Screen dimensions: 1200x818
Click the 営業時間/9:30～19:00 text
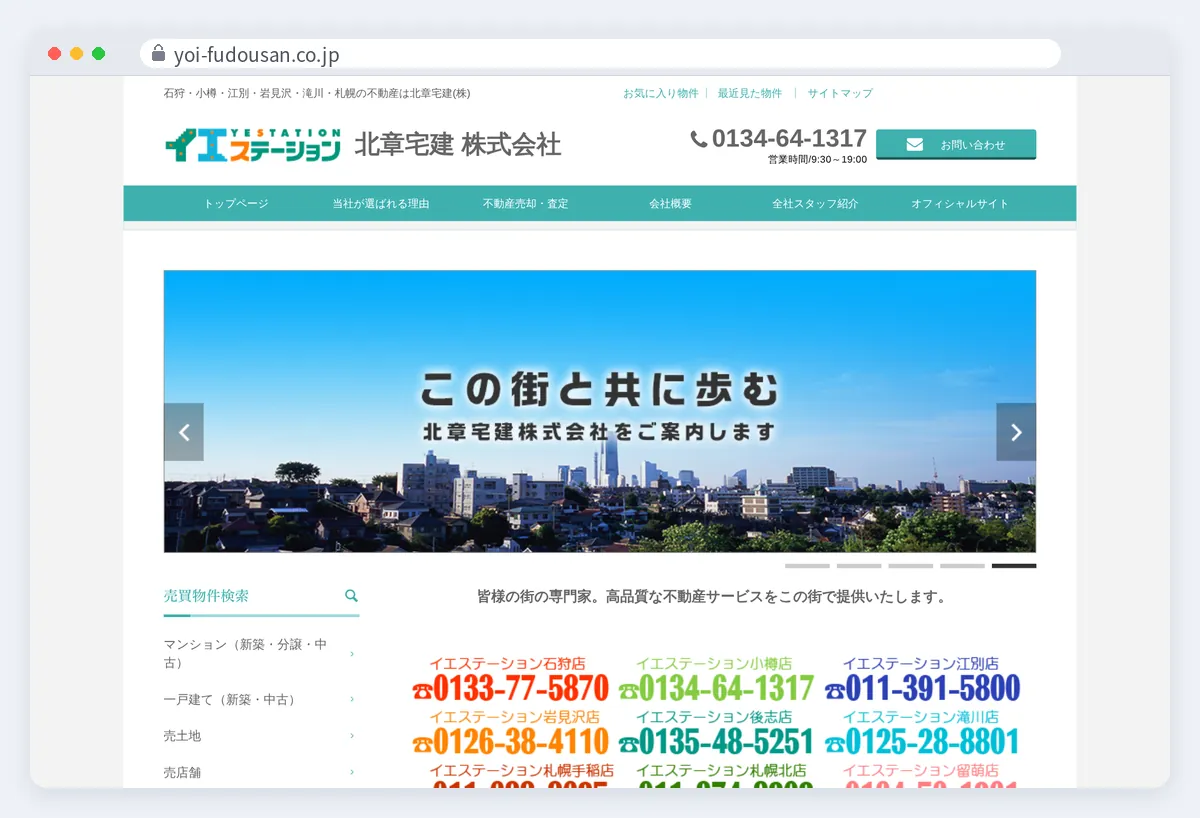coord(817,160)
